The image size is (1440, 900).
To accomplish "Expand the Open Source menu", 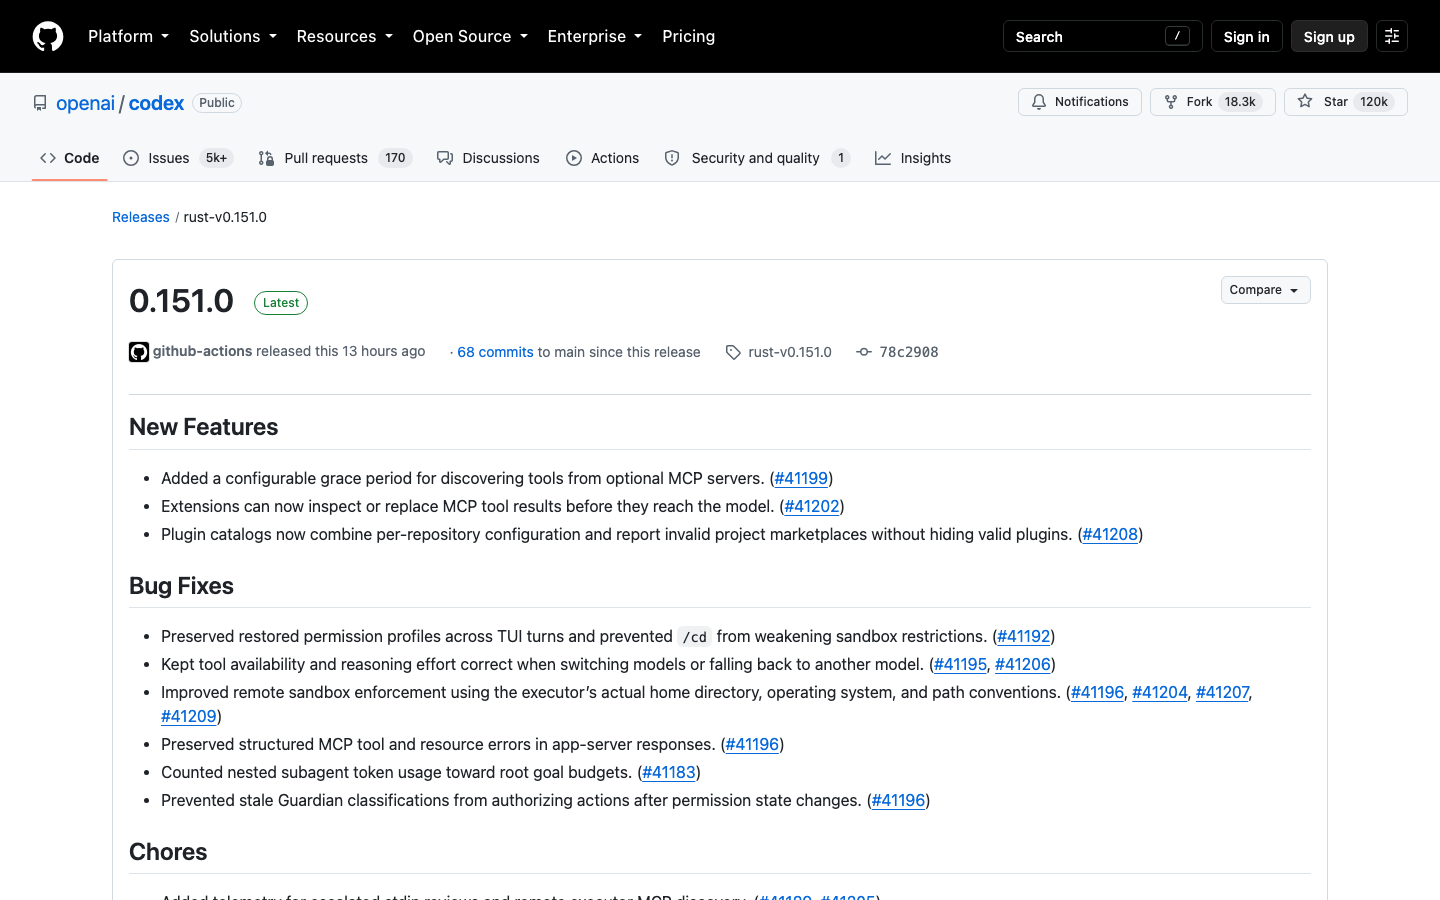I will click(470, 36).
